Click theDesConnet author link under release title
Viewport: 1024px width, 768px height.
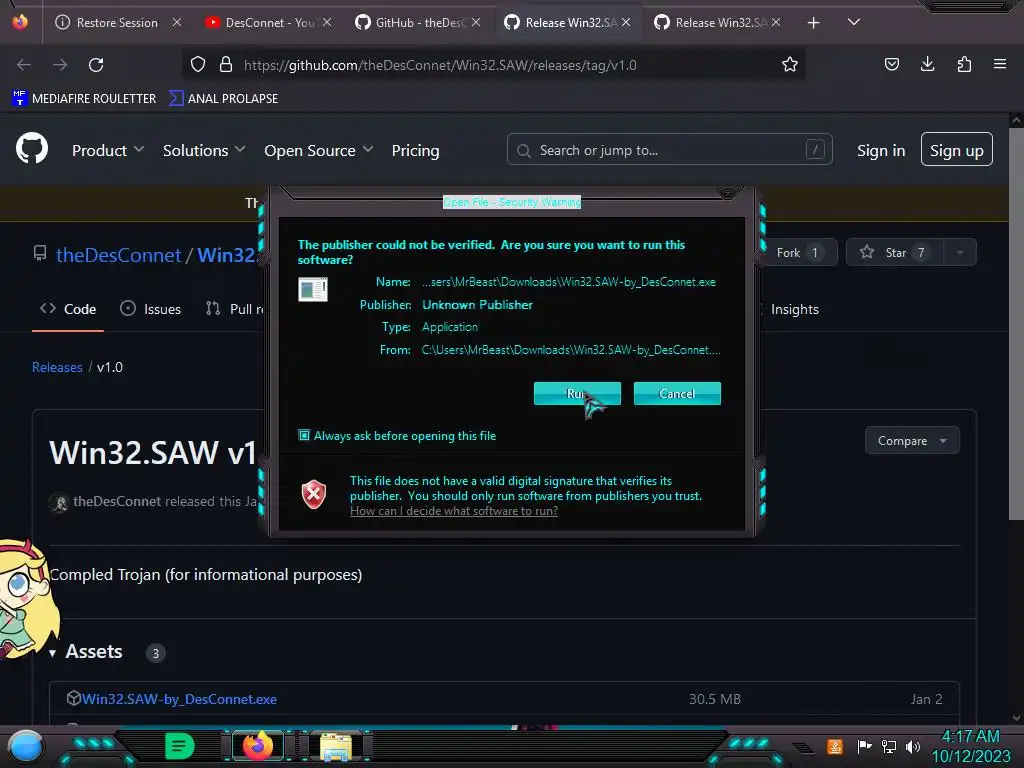click(117, 501)
